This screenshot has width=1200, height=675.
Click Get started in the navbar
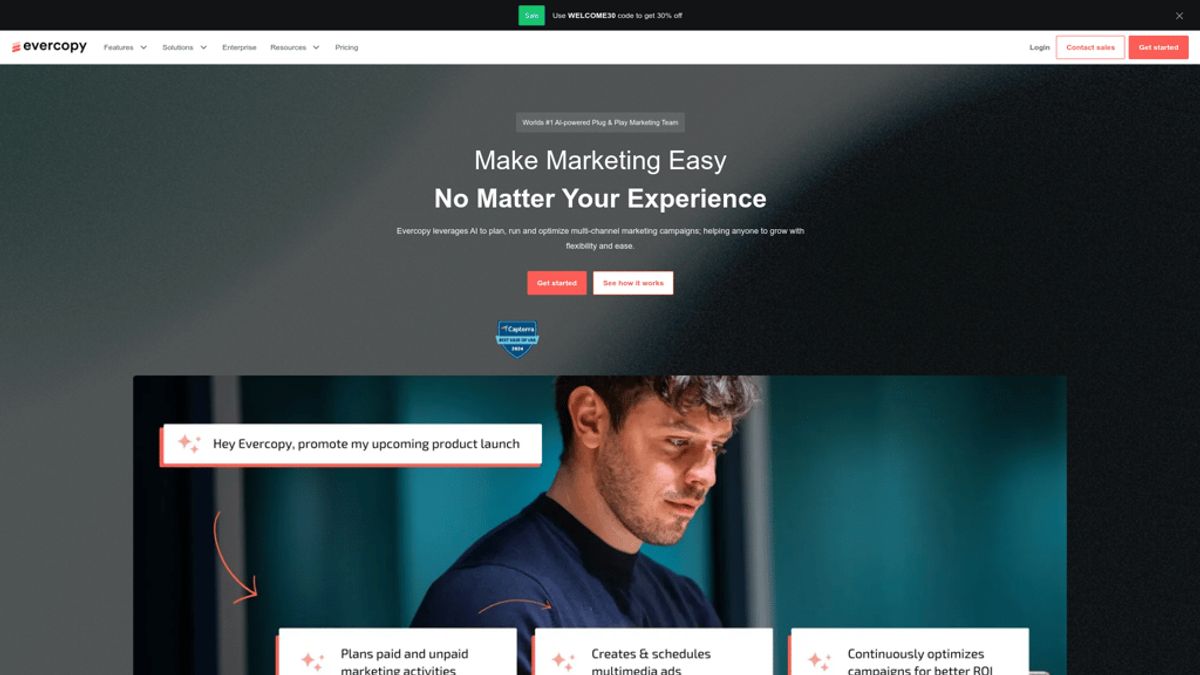click(x=1158, y=47)
